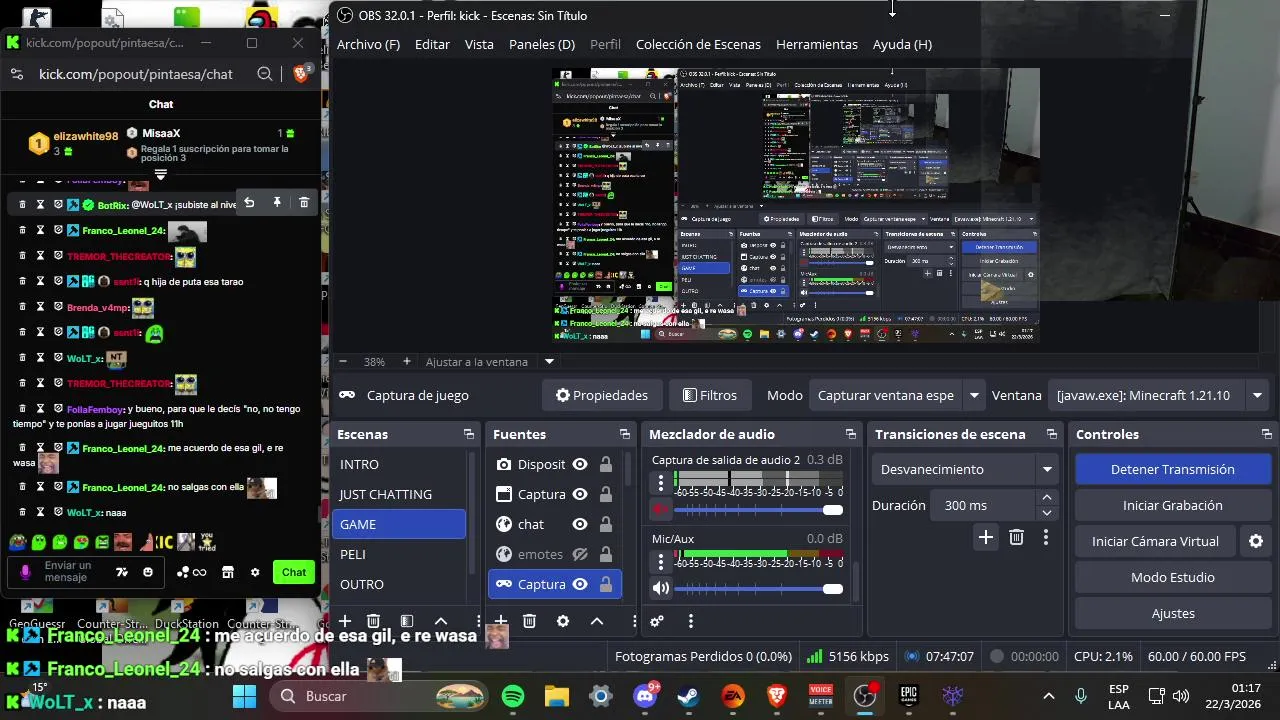This screenshot has height=720, width=1280.
Task: Open the Colección de Escenas menu
Action: (698, 44)
